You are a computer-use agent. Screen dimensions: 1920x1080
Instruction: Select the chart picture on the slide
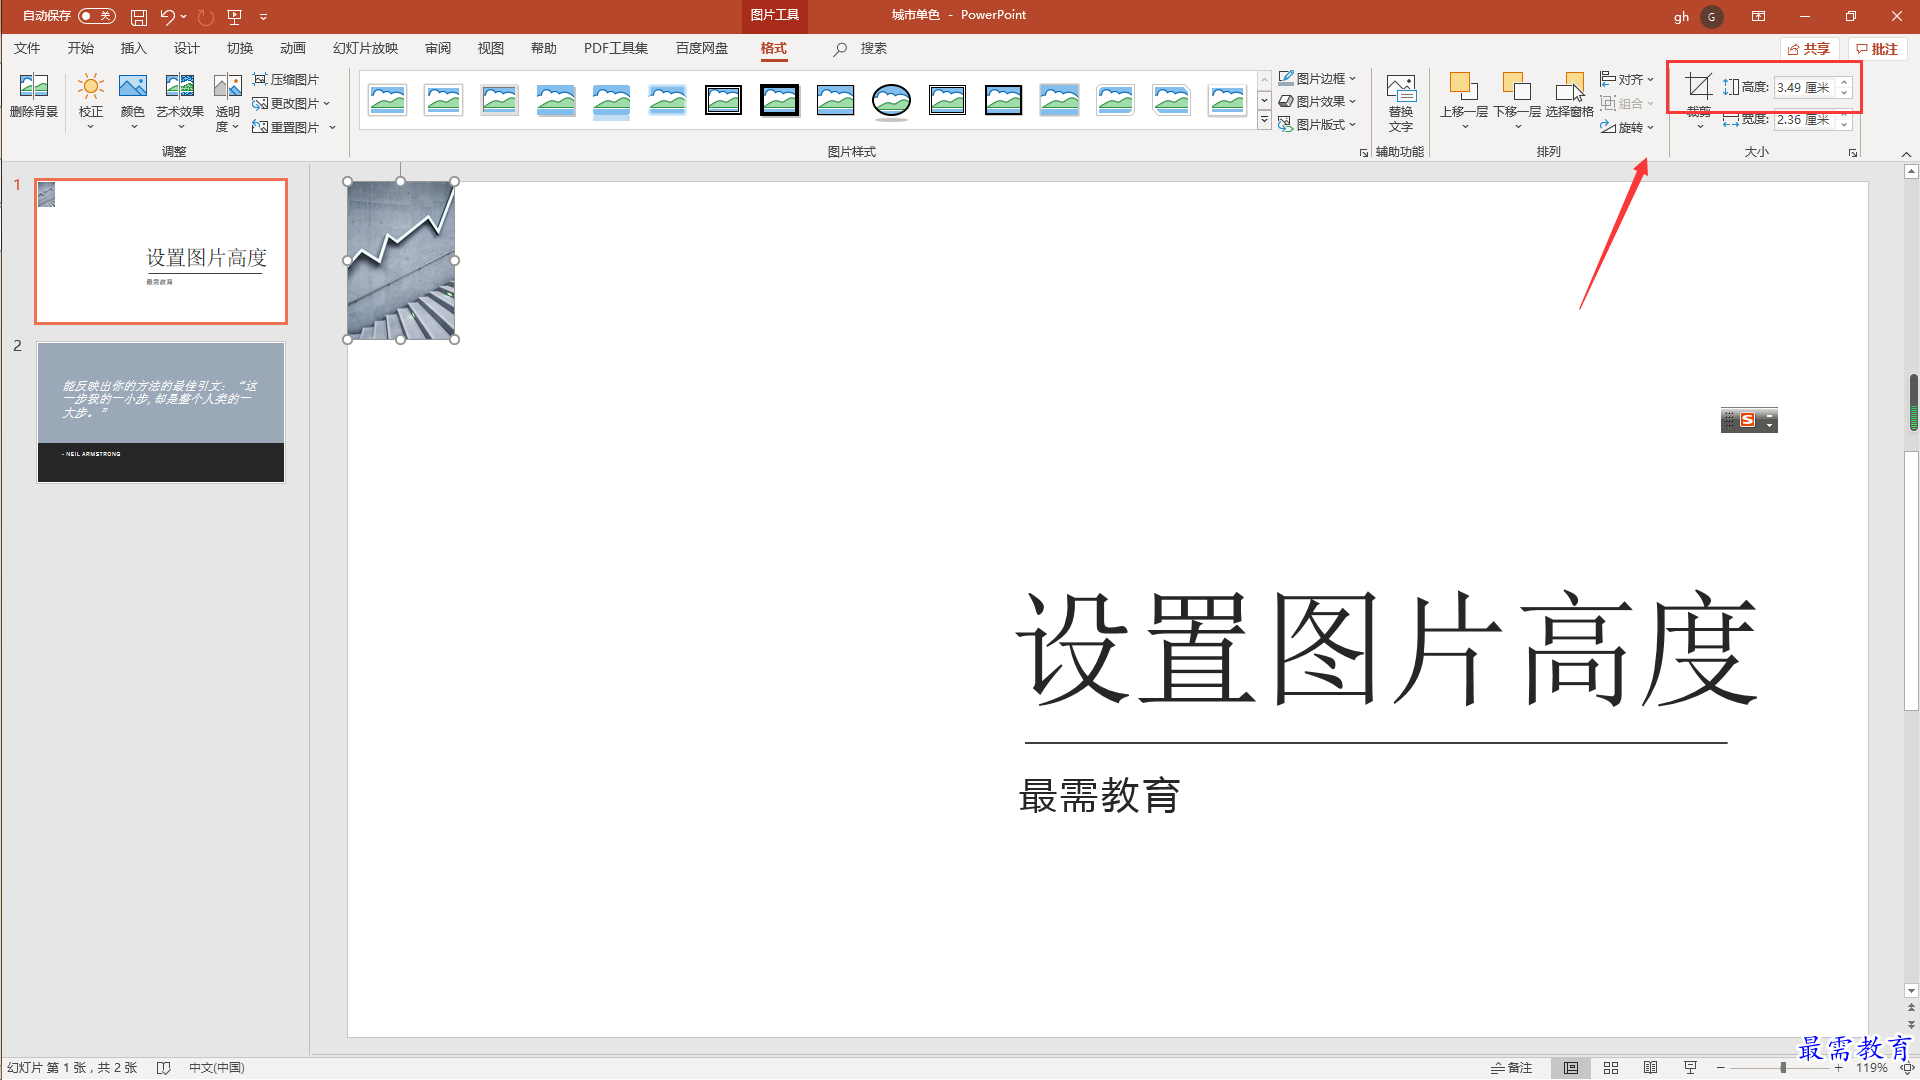pyautogui.click(x=401, y=260)
